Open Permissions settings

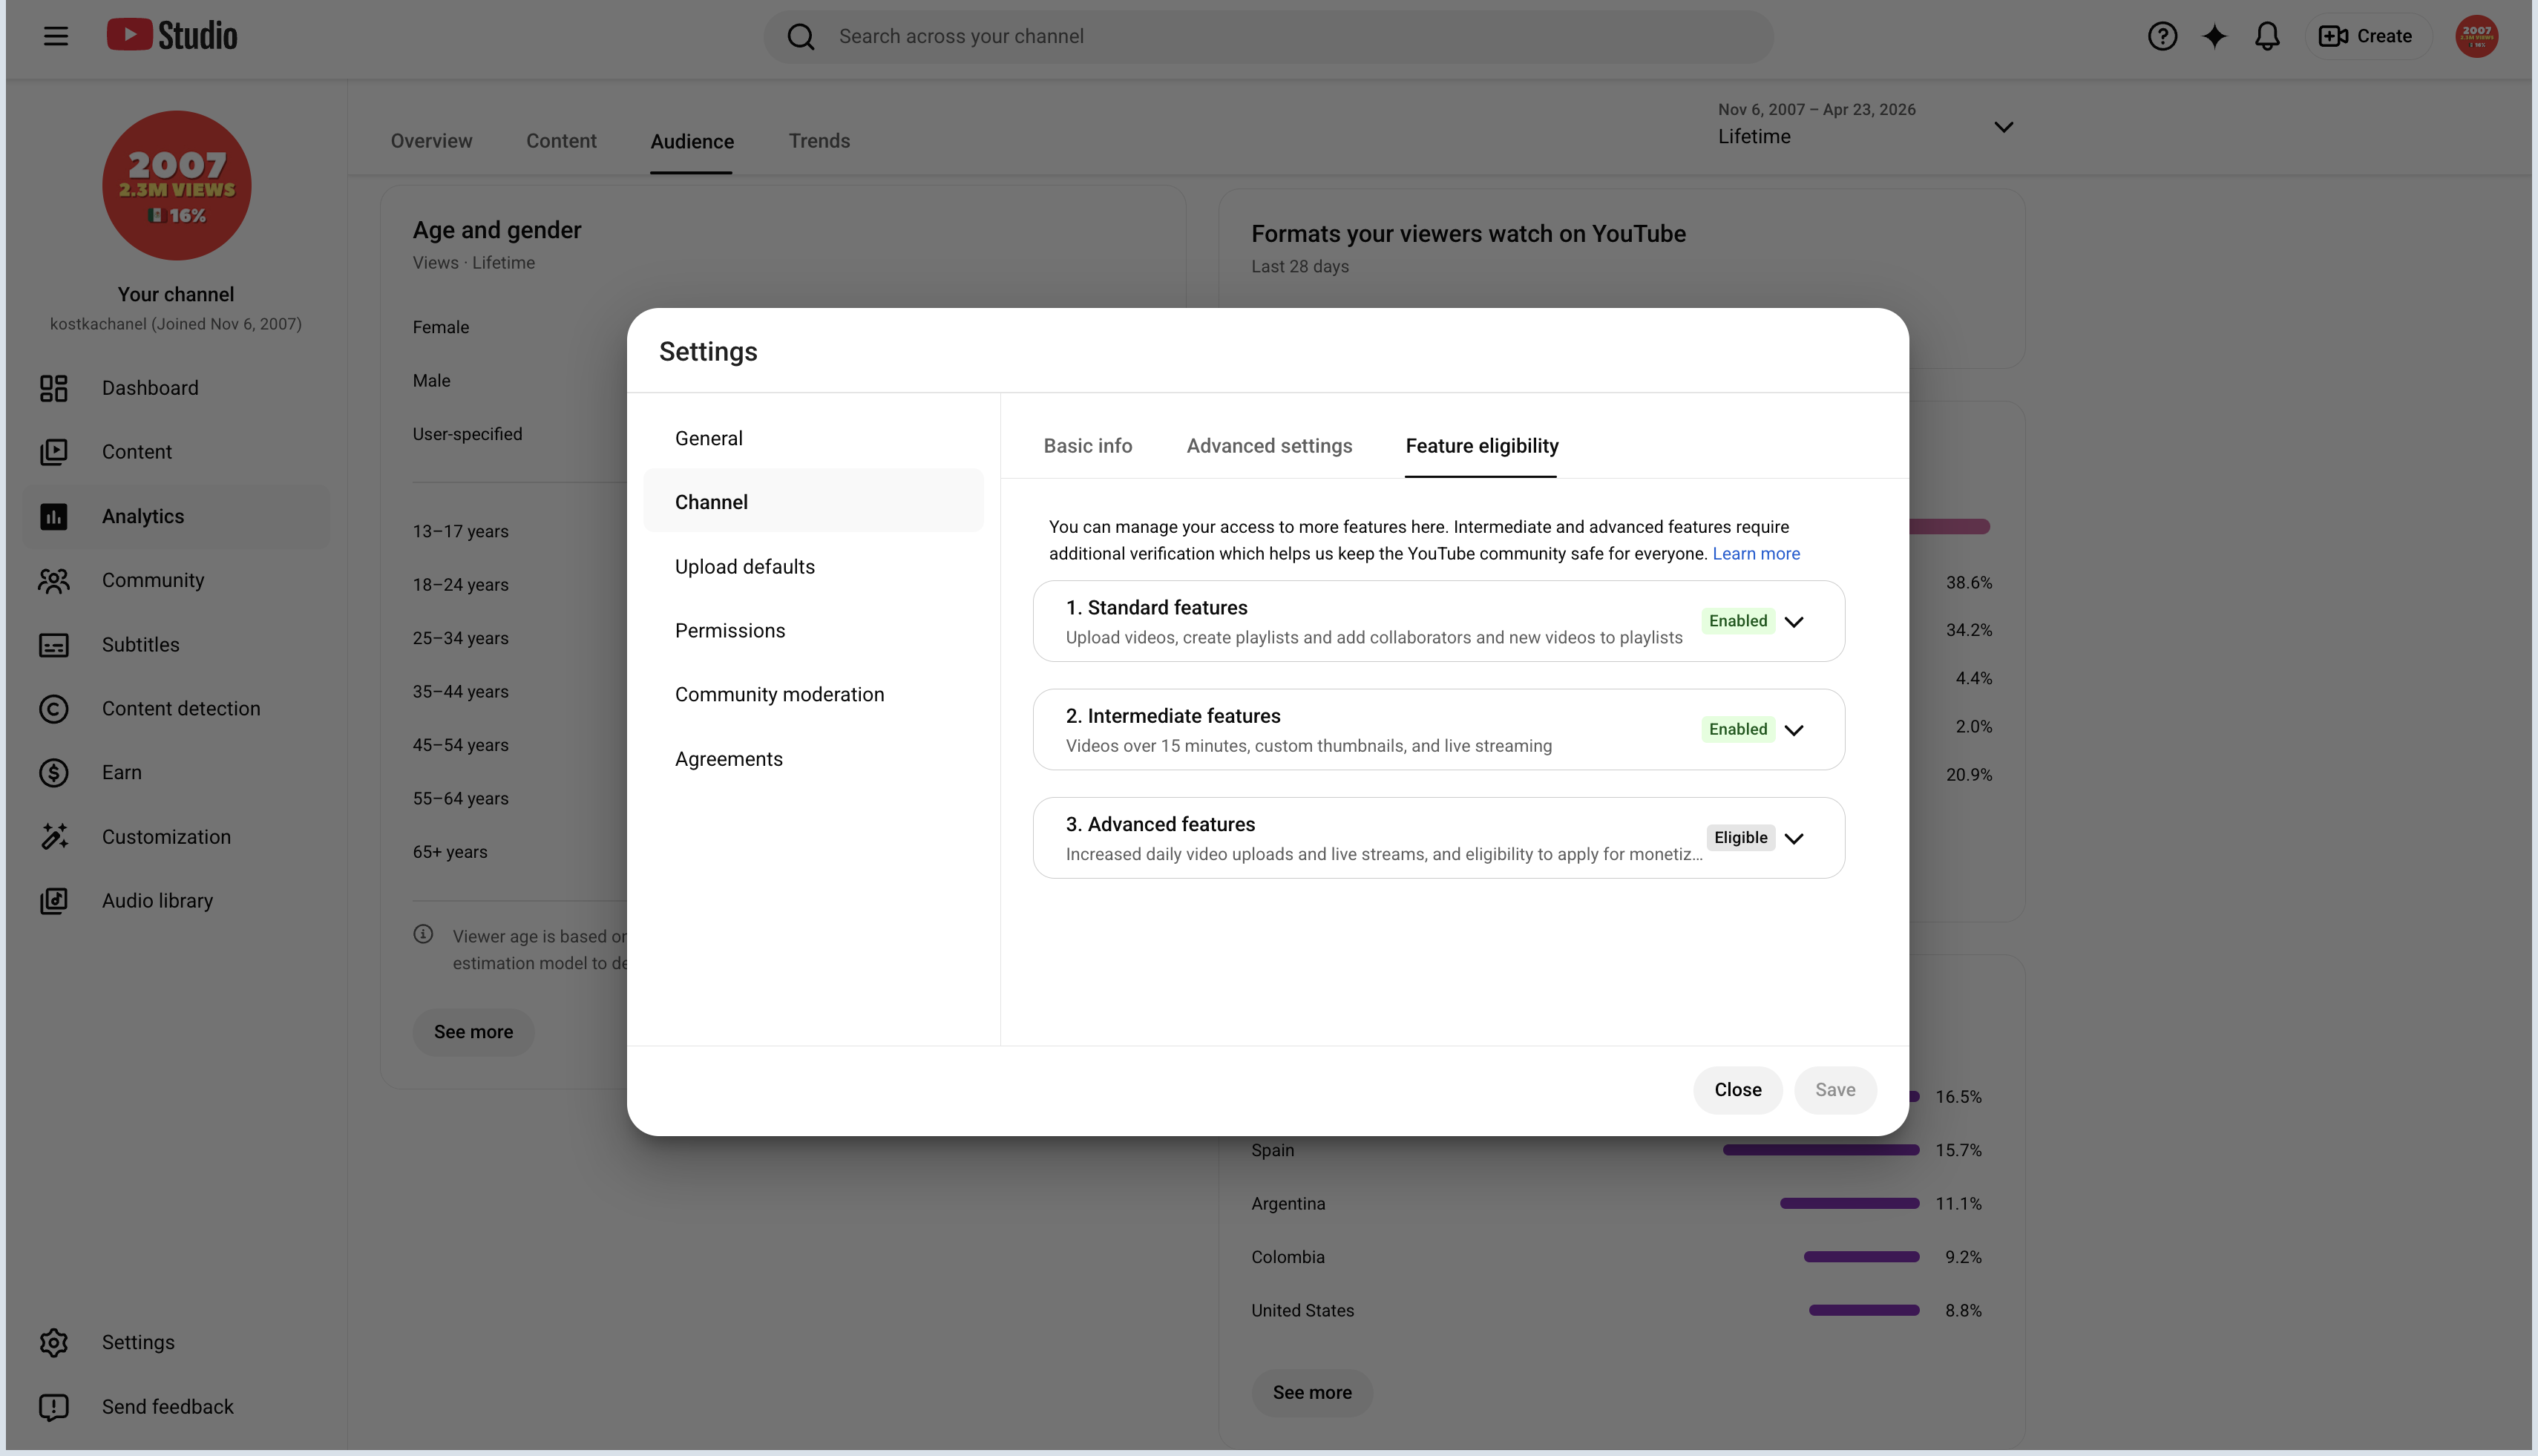[813, 630]
